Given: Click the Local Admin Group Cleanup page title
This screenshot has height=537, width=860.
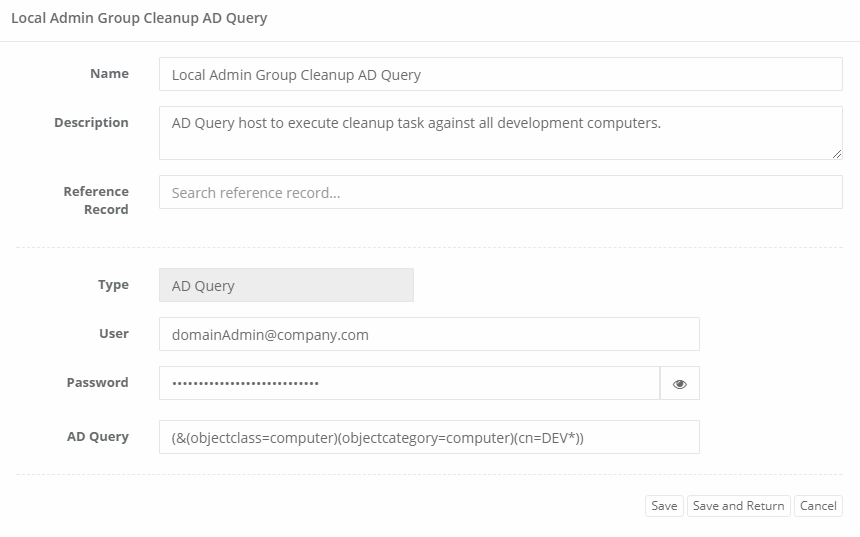Looking at the screenshot, I should (x=139, y=18).
